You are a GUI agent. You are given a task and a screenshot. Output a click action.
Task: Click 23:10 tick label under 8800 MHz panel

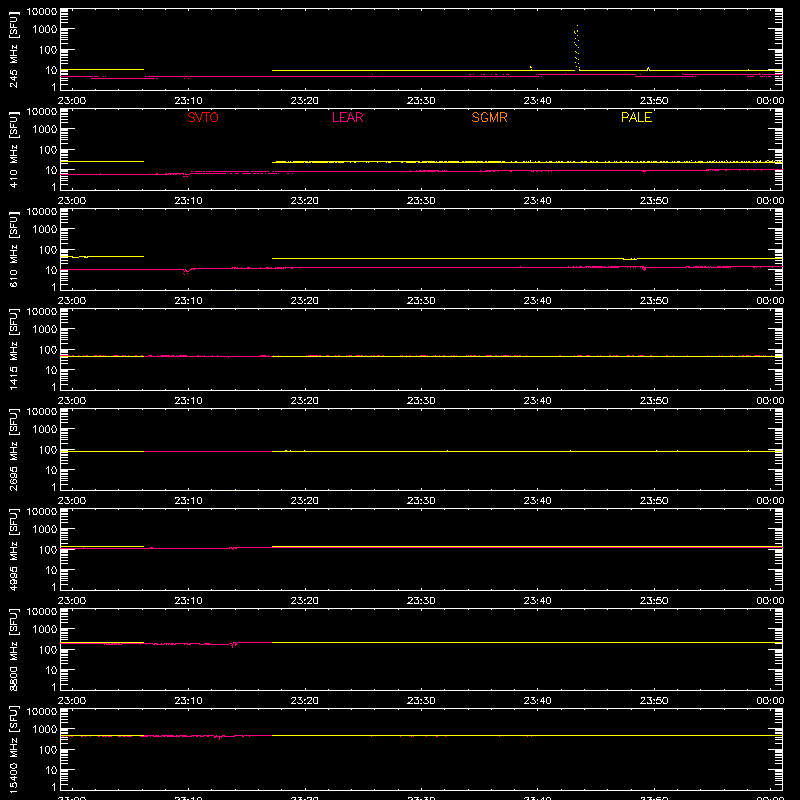click(x=188, y=701)
